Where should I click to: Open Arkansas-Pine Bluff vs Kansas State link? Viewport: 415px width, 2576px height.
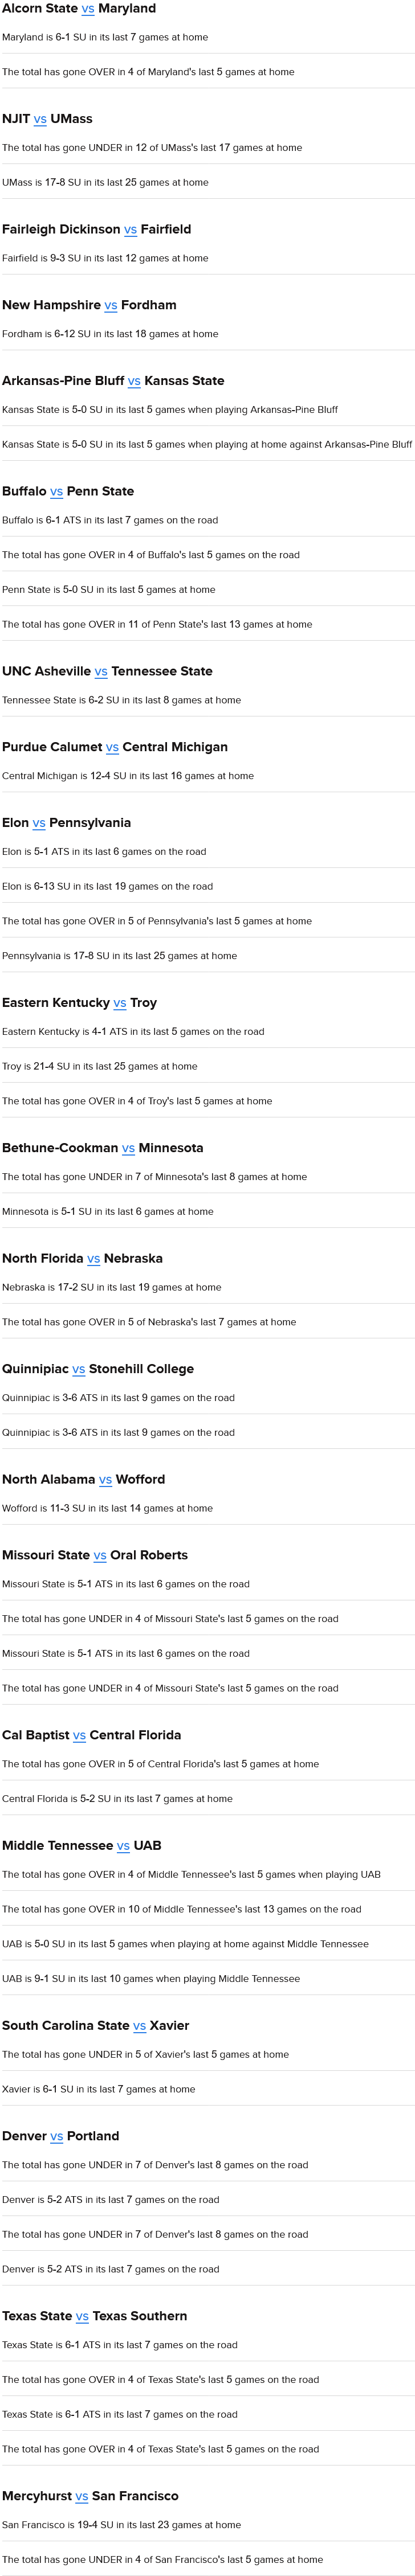(134, 381)
